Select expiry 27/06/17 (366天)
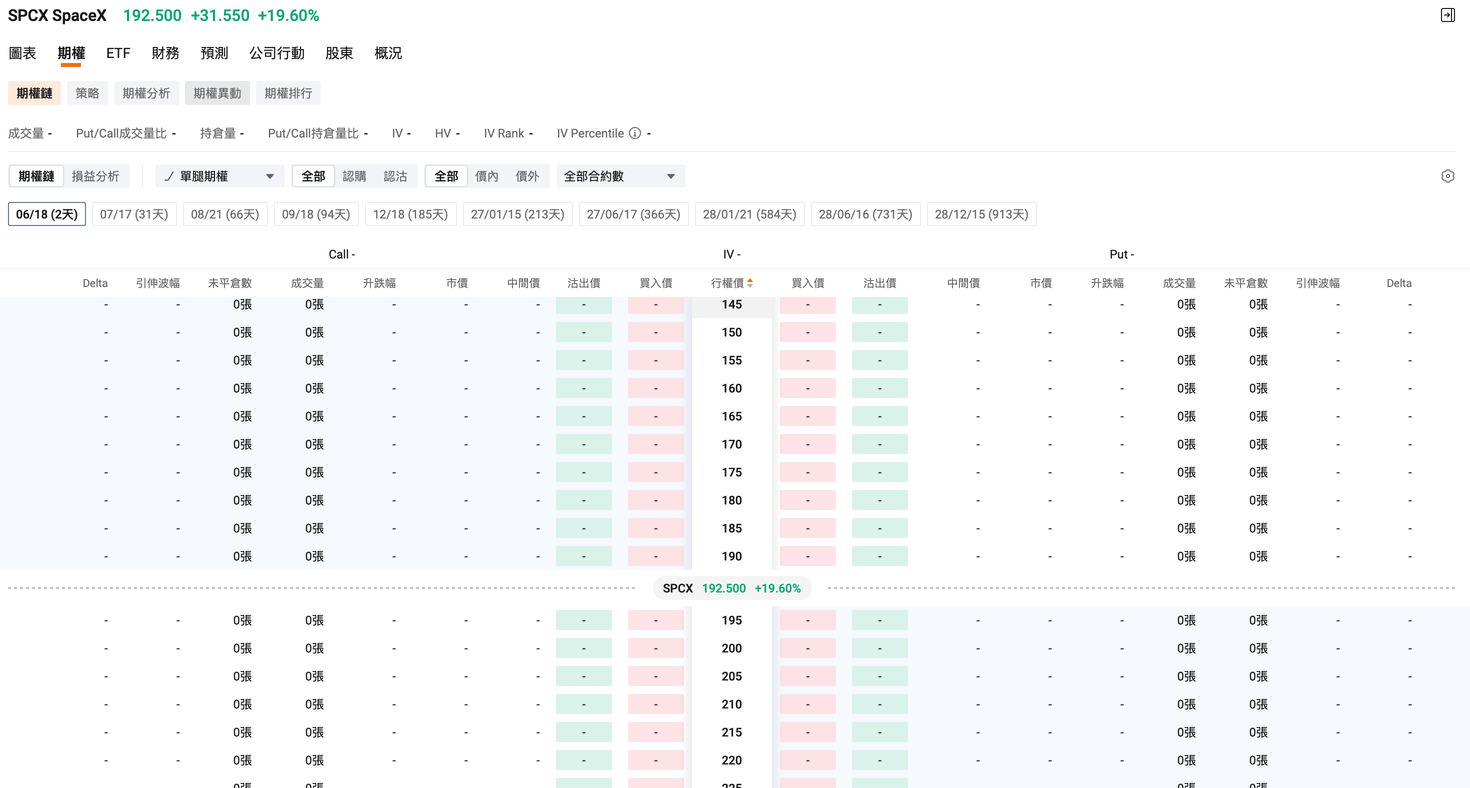 [x=634, y=214]
